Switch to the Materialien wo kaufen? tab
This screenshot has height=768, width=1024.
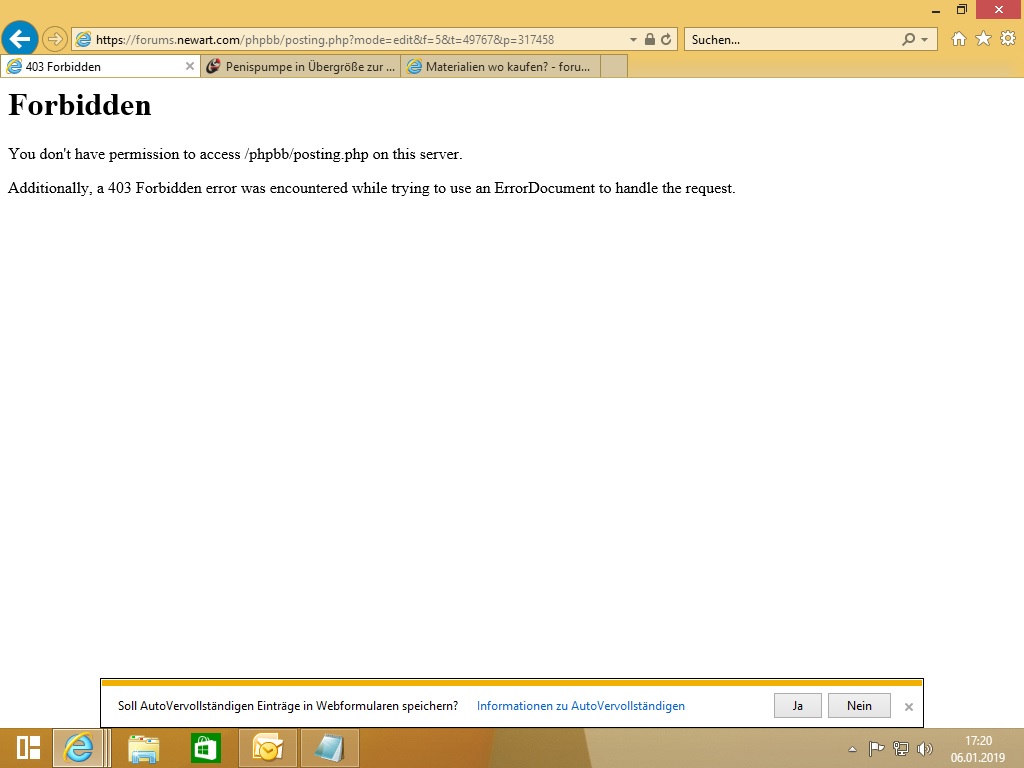point(500,67)
